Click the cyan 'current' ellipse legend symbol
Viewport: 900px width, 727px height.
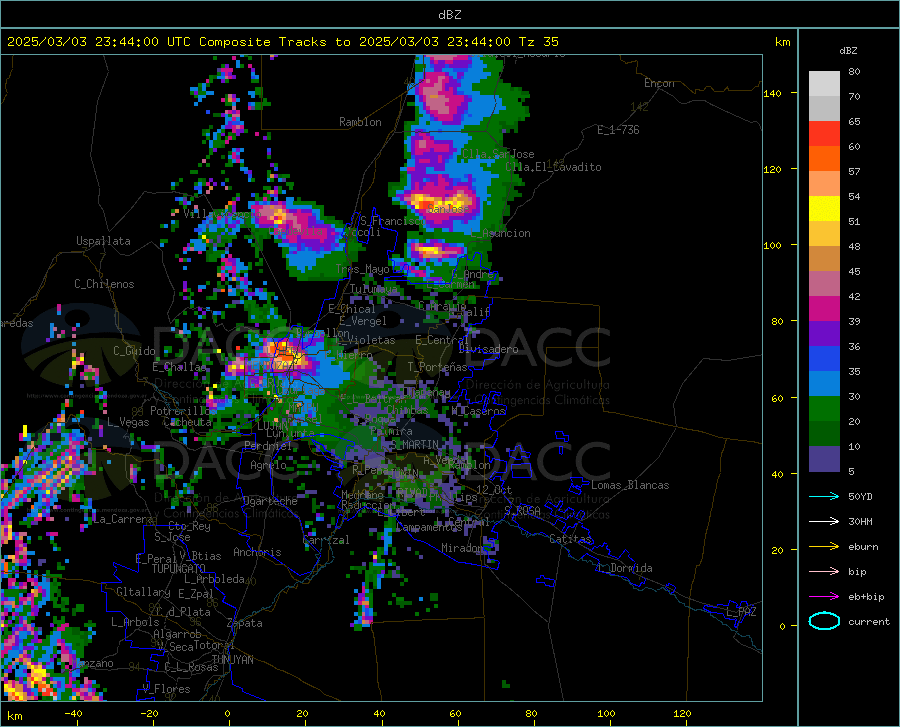[x=824, y=621]
